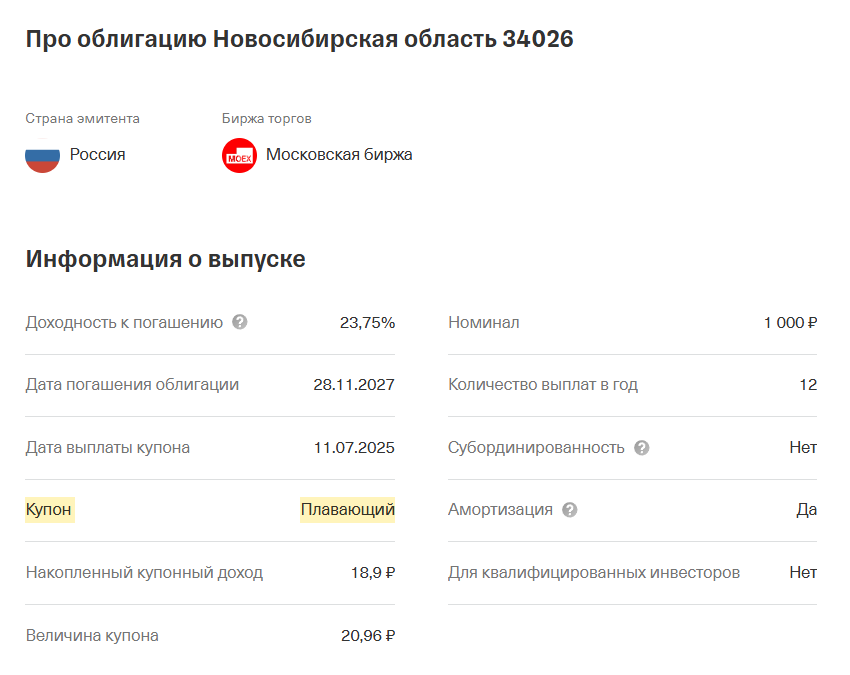Click the Количество выплат в год label
Image resolution: width=850 pixels, height=675 pixels.
(543, 384)
